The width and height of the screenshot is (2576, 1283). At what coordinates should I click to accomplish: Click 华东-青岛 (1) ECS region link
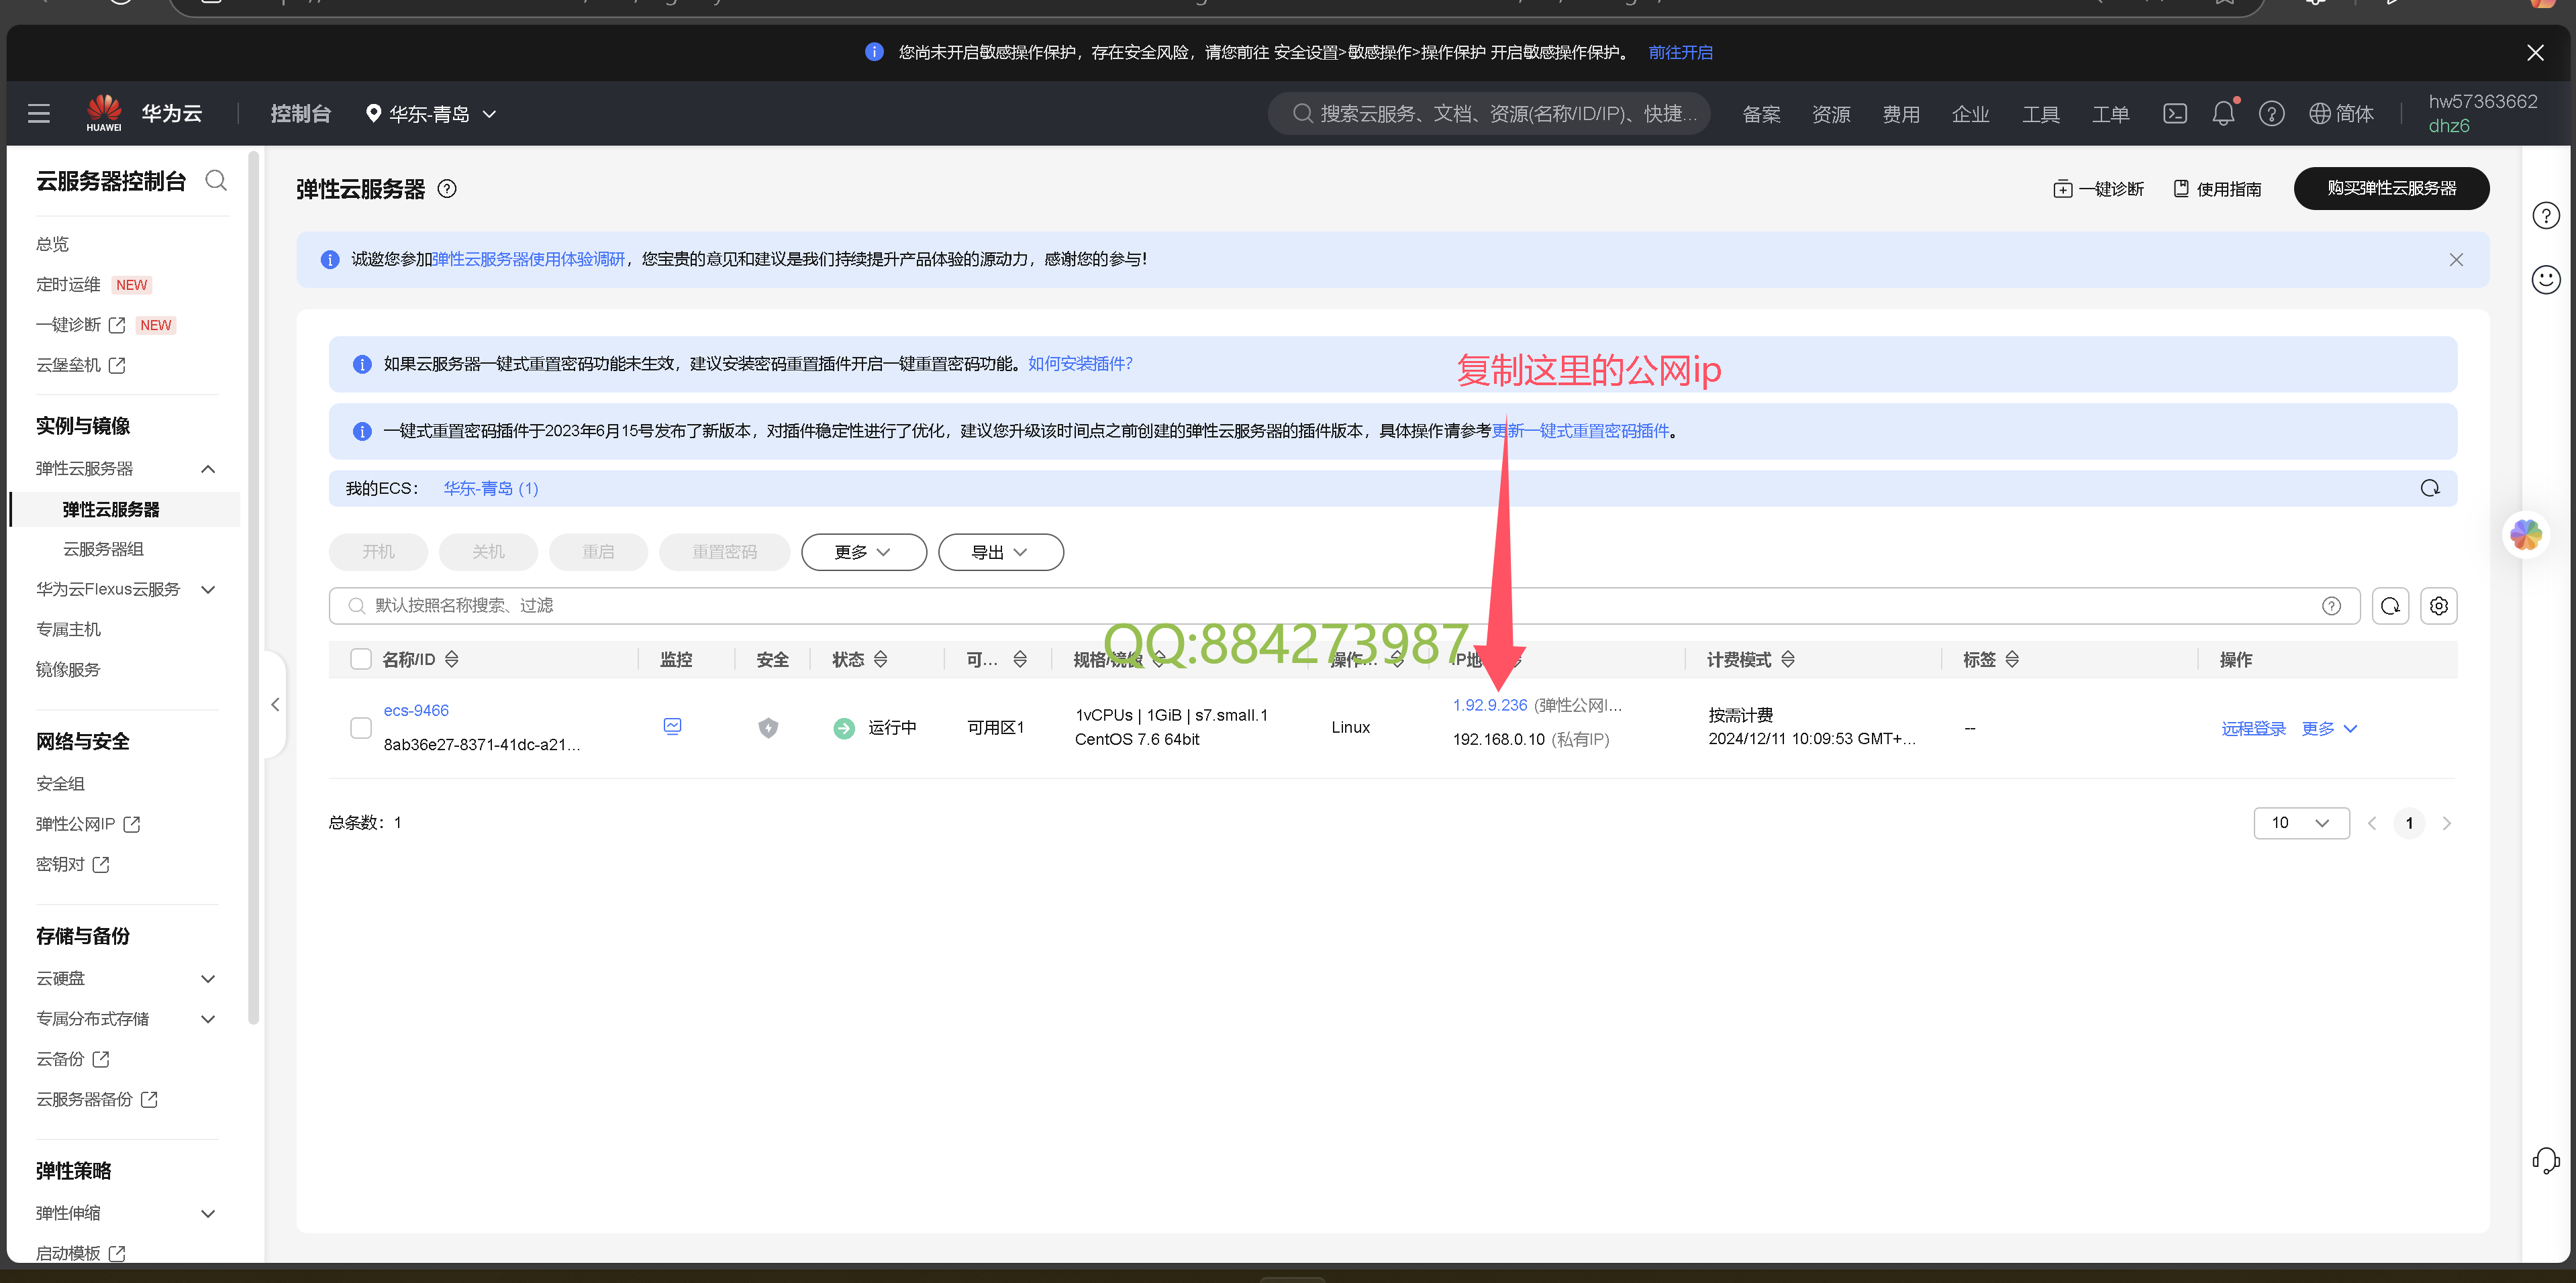pyautogui.click(x=491, y=488)
